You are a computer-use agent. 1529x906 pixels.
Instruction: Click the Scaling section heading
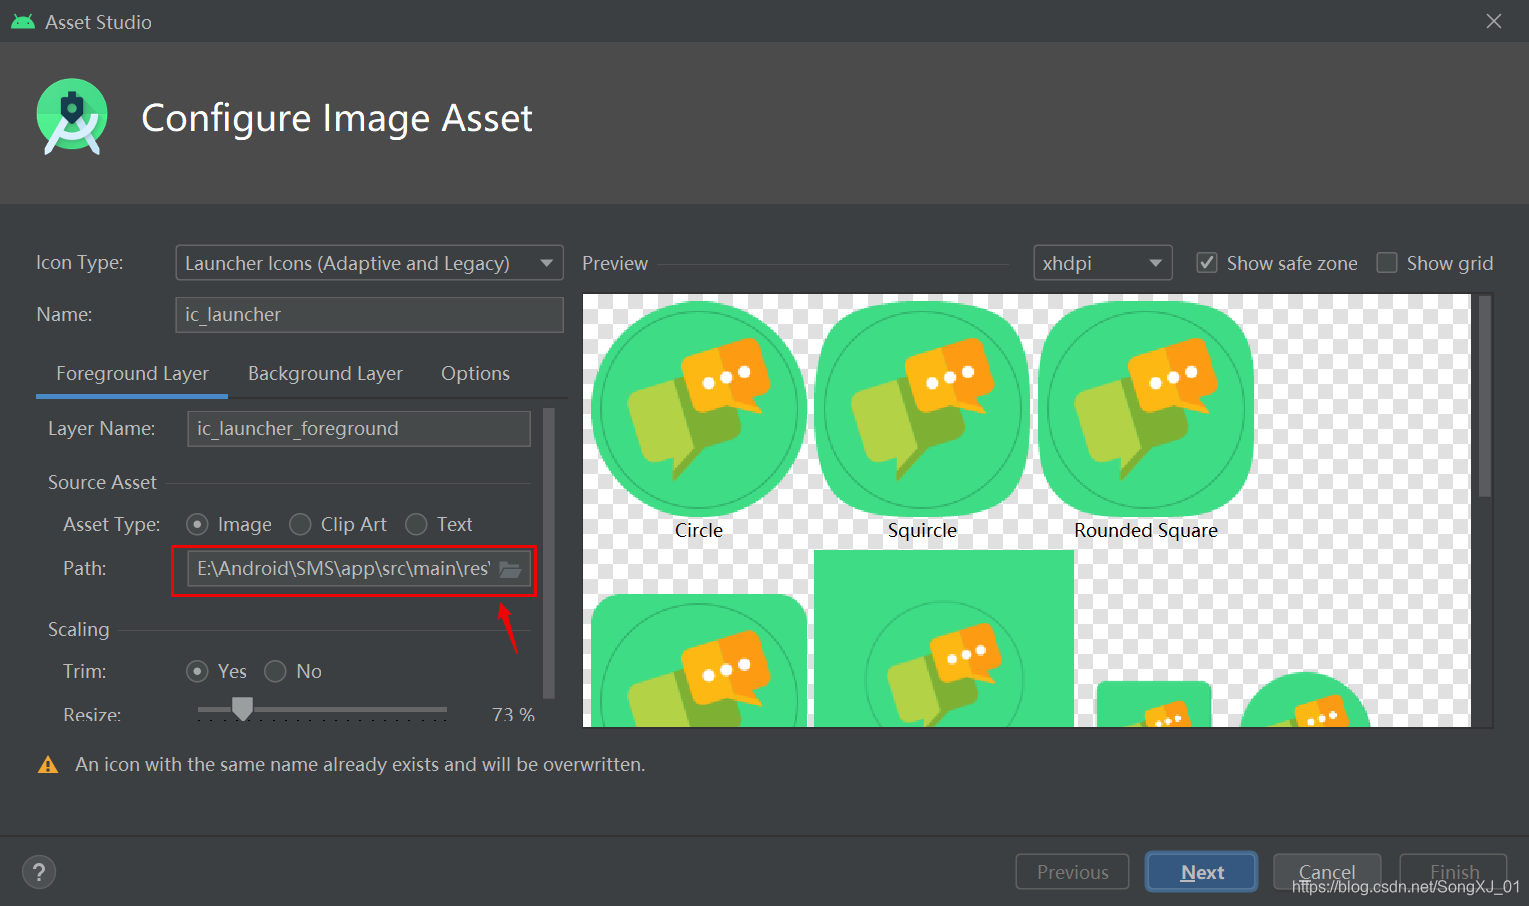(x=78, y=629)
